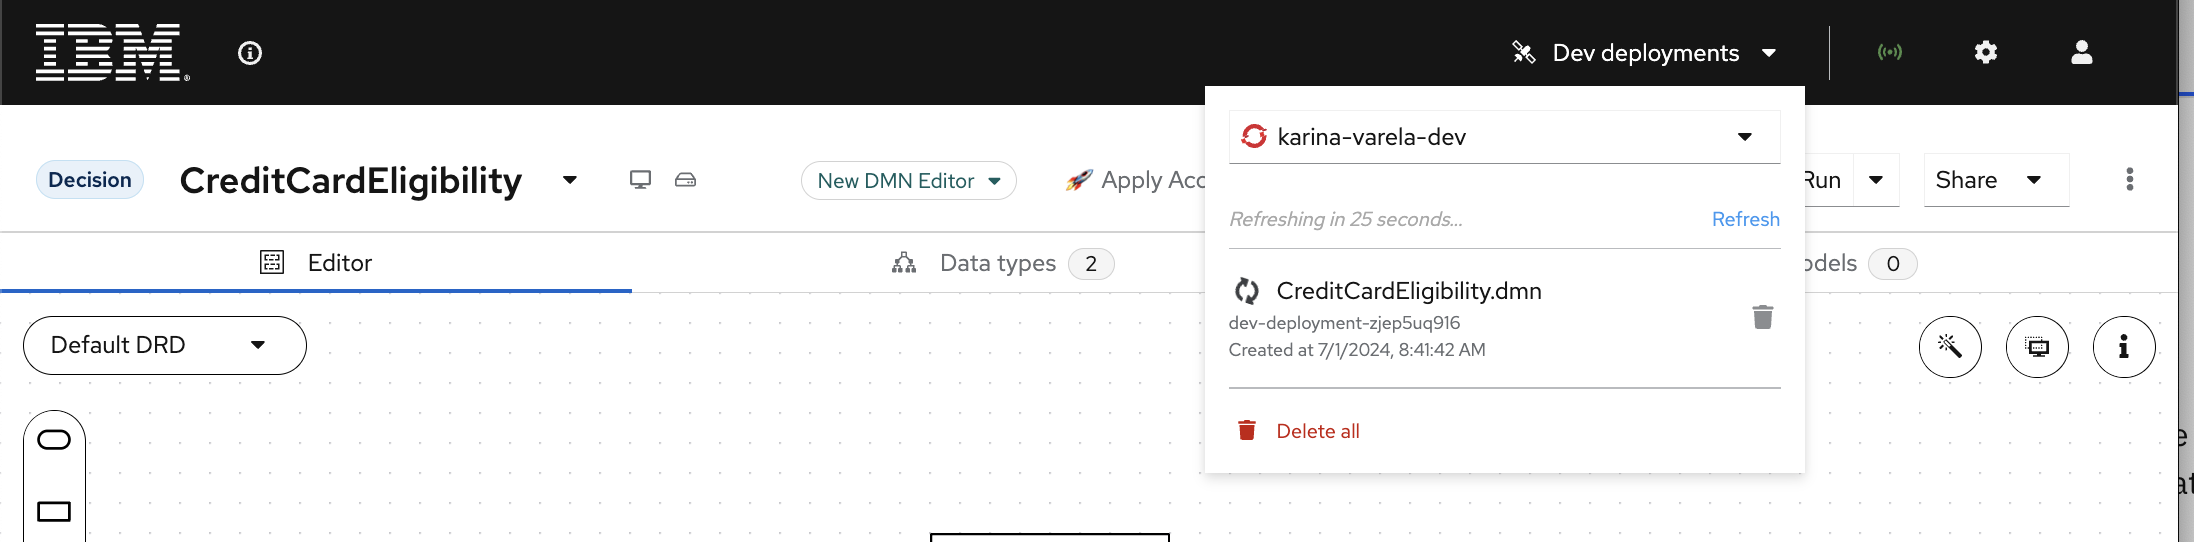Viewport: 2194px width, 542px height.
Task: Click the Created at 7/1/2024 timestamp
Action: pos(1357,350)
